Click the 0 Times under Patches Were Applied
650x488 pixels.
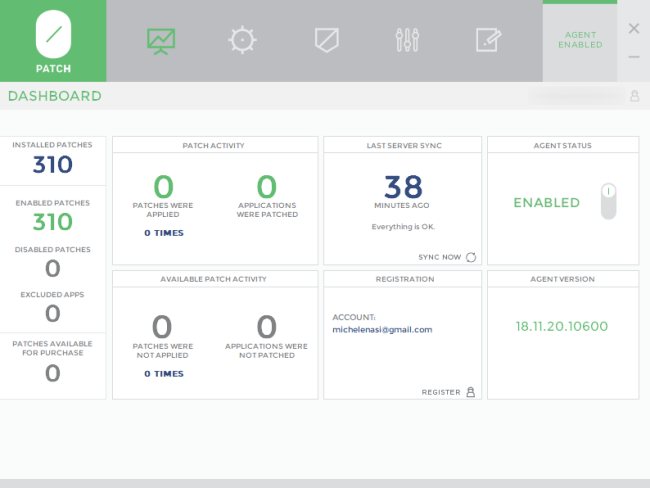click(164, 233)
